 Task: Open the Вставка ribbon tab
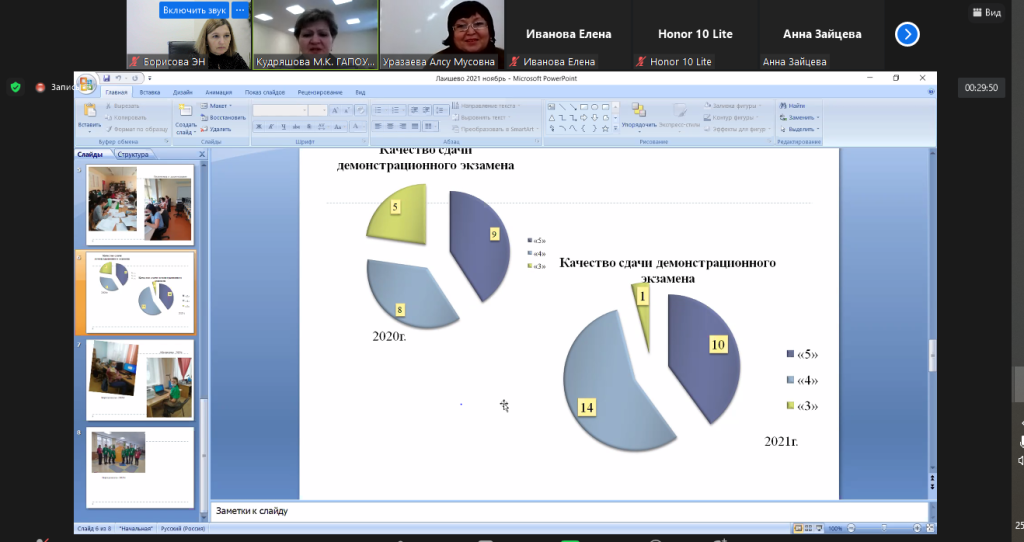pos(150,93)
